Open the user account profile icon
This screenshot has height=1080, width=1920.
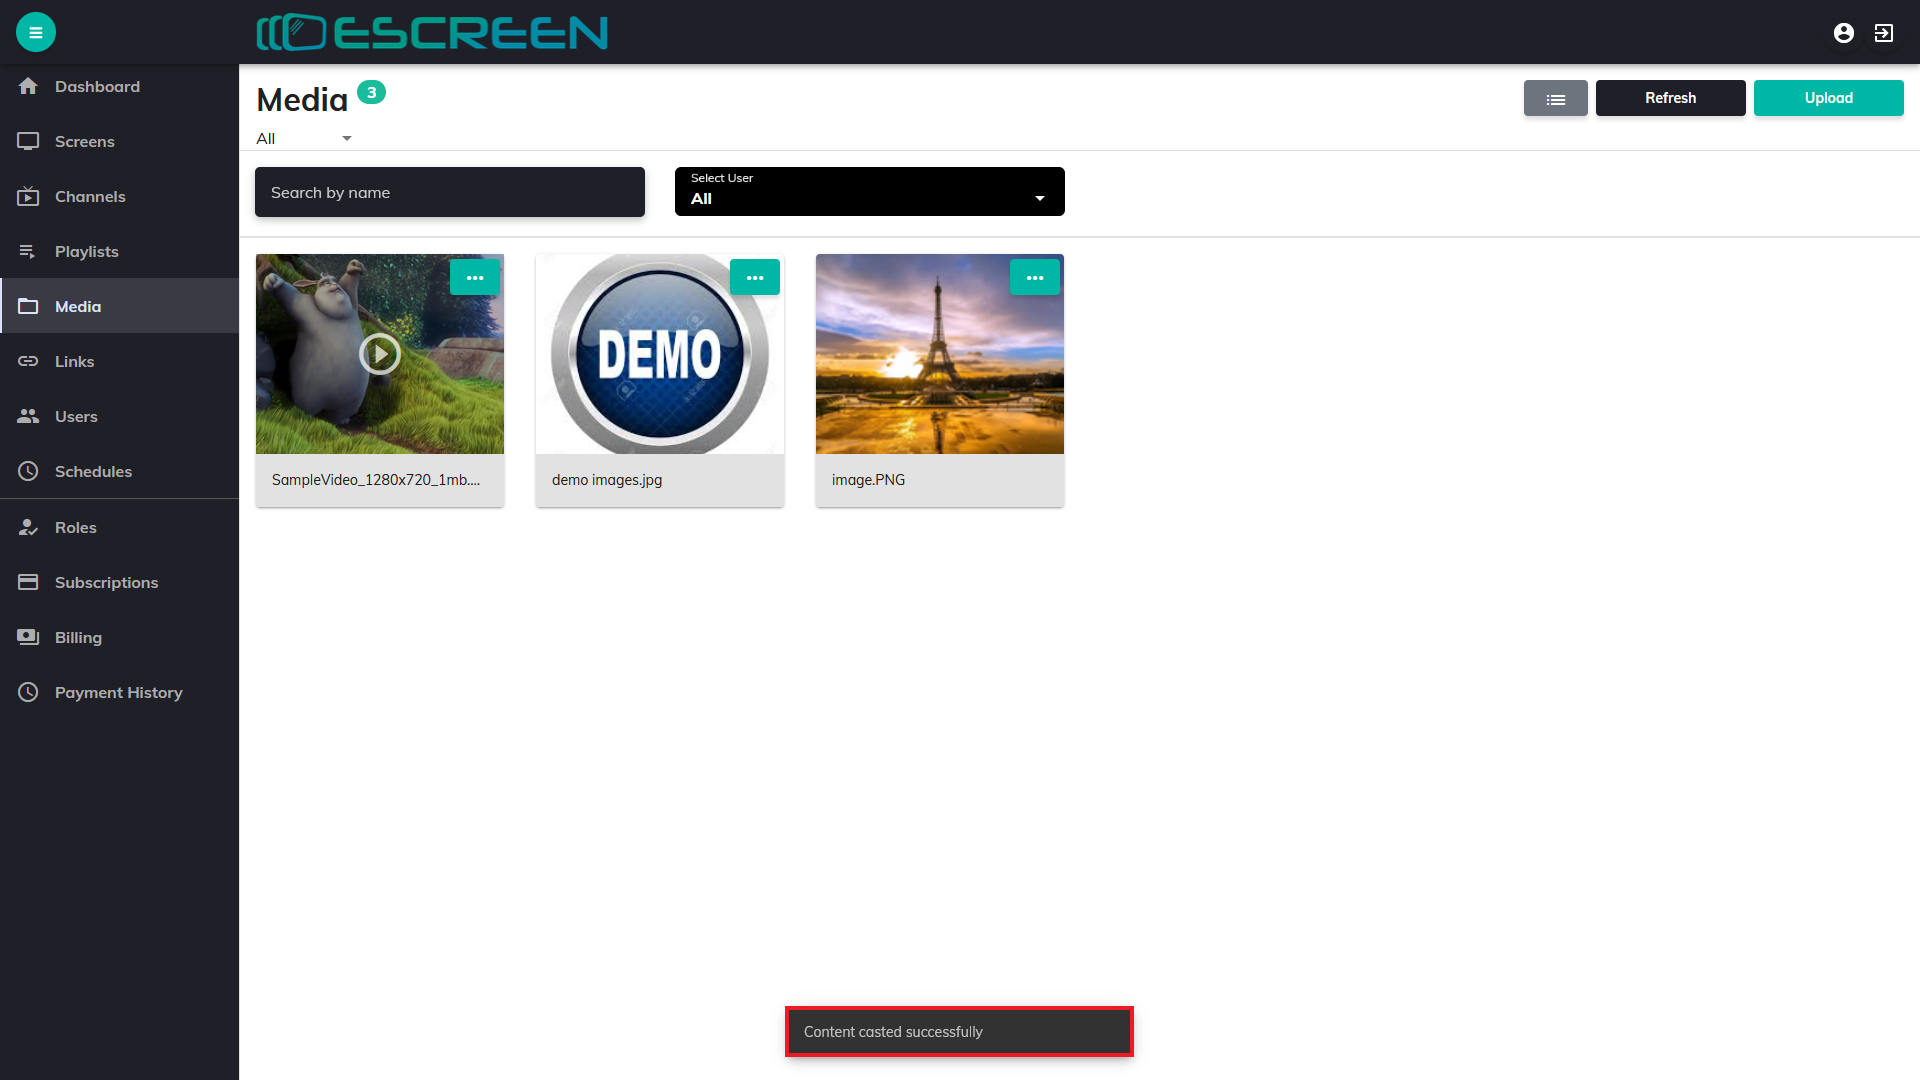pyautogui.click(x=1844, y=33)
